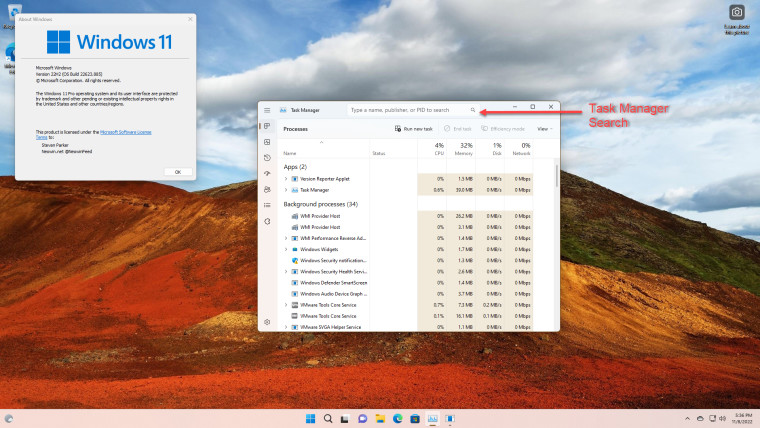Open the Users page in sidebar
Viewport: 760px width, 428px height.
pyautogui.click(x=267, y=190)
